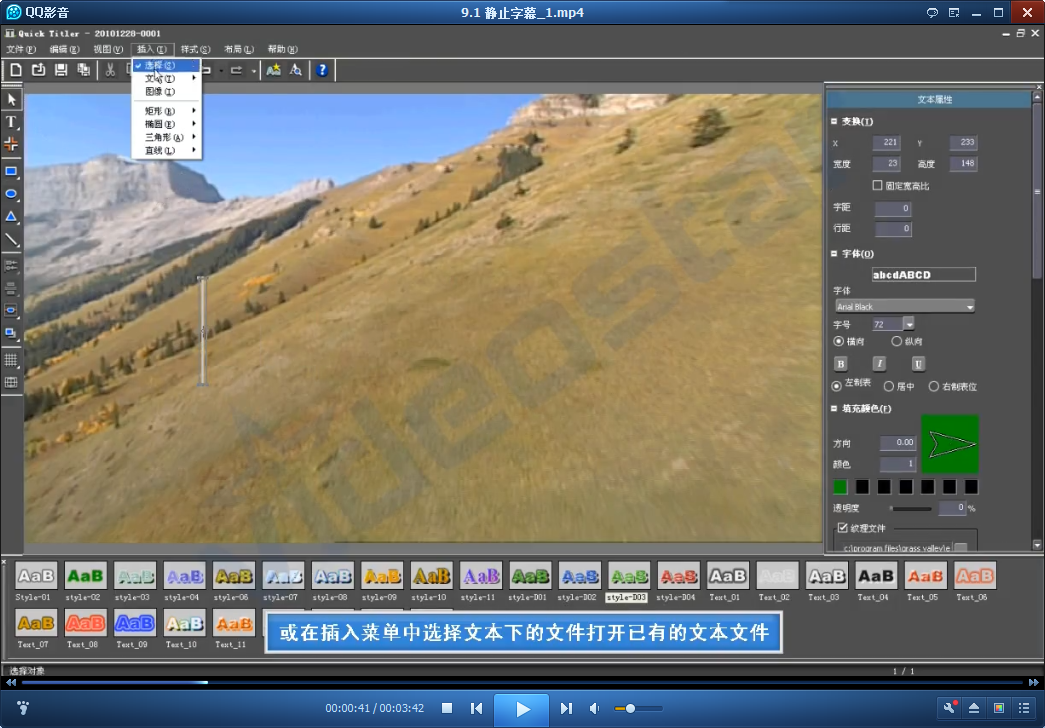Choose 图像(I) in the insert menu
This screenshot has height=728, width=1045.
click(167, 91)
